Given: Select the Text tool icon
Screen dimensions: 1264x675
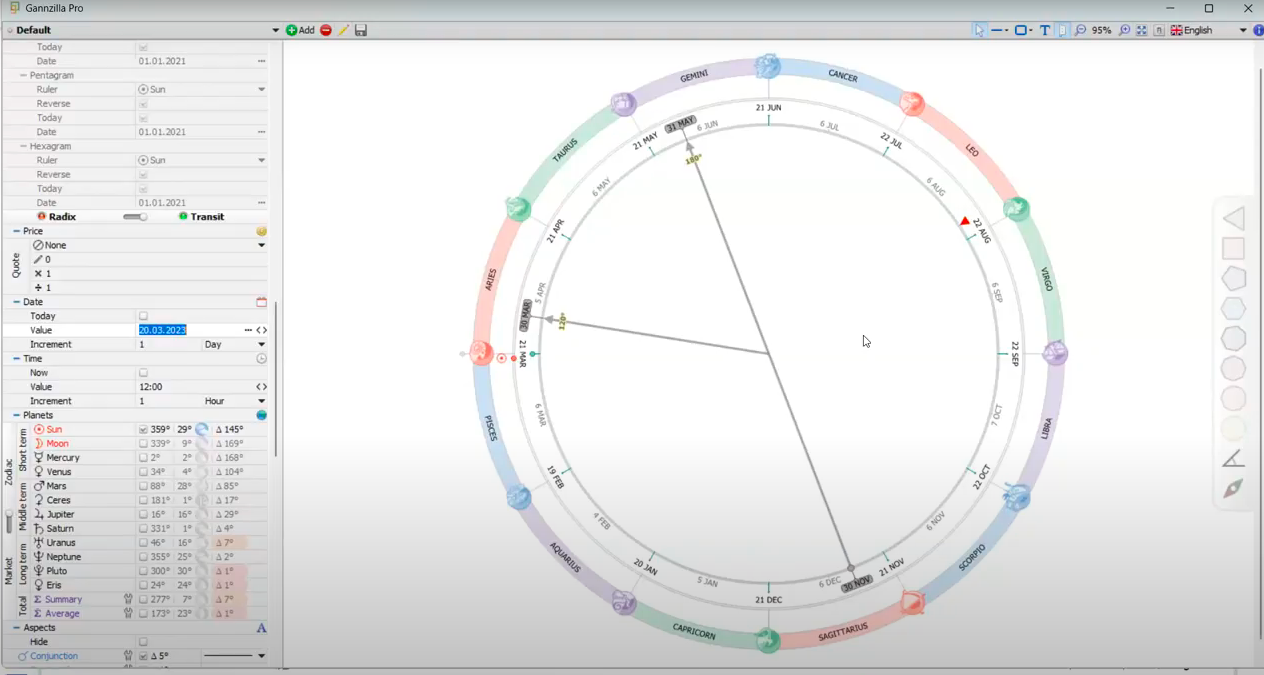Looking at the screenshot, I should tap(1045, 30).
